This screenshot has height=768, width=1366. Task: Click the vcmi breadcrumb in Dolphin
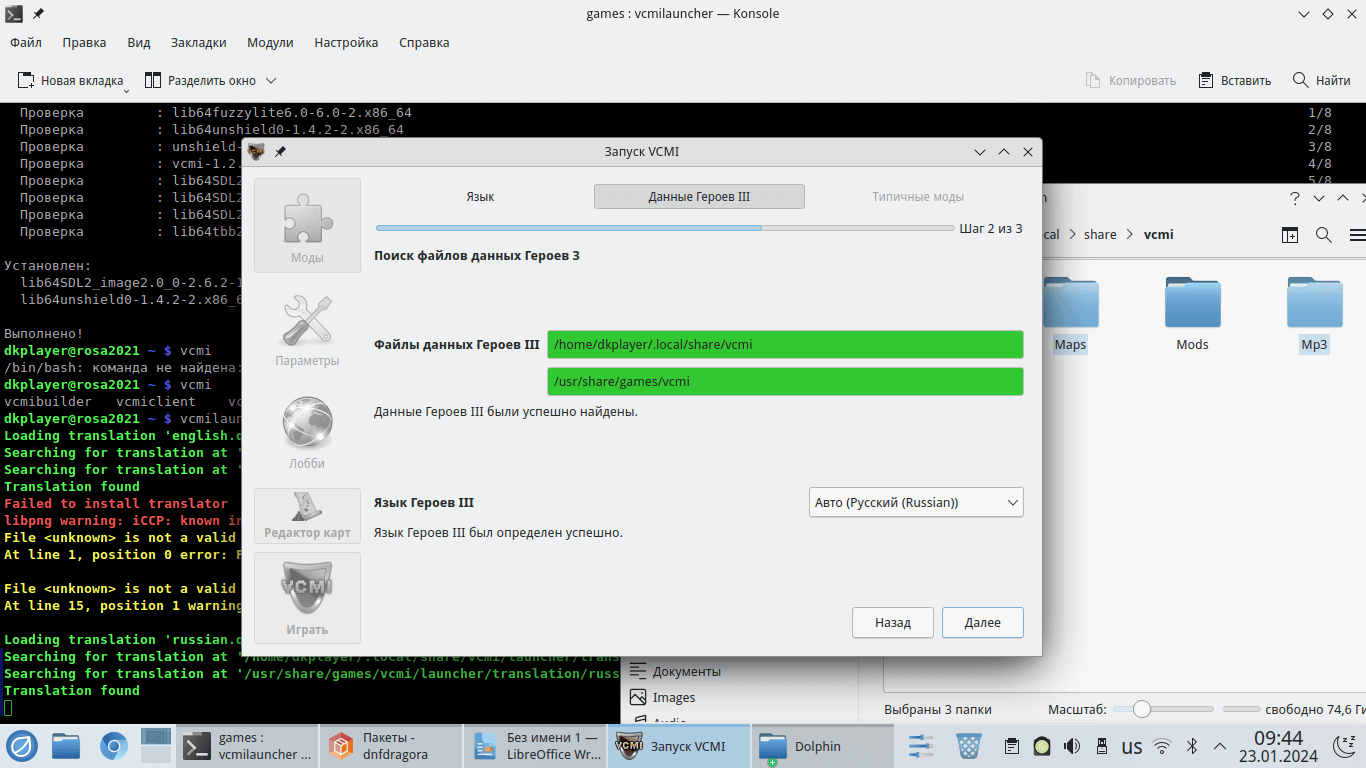coord(1159,235)
